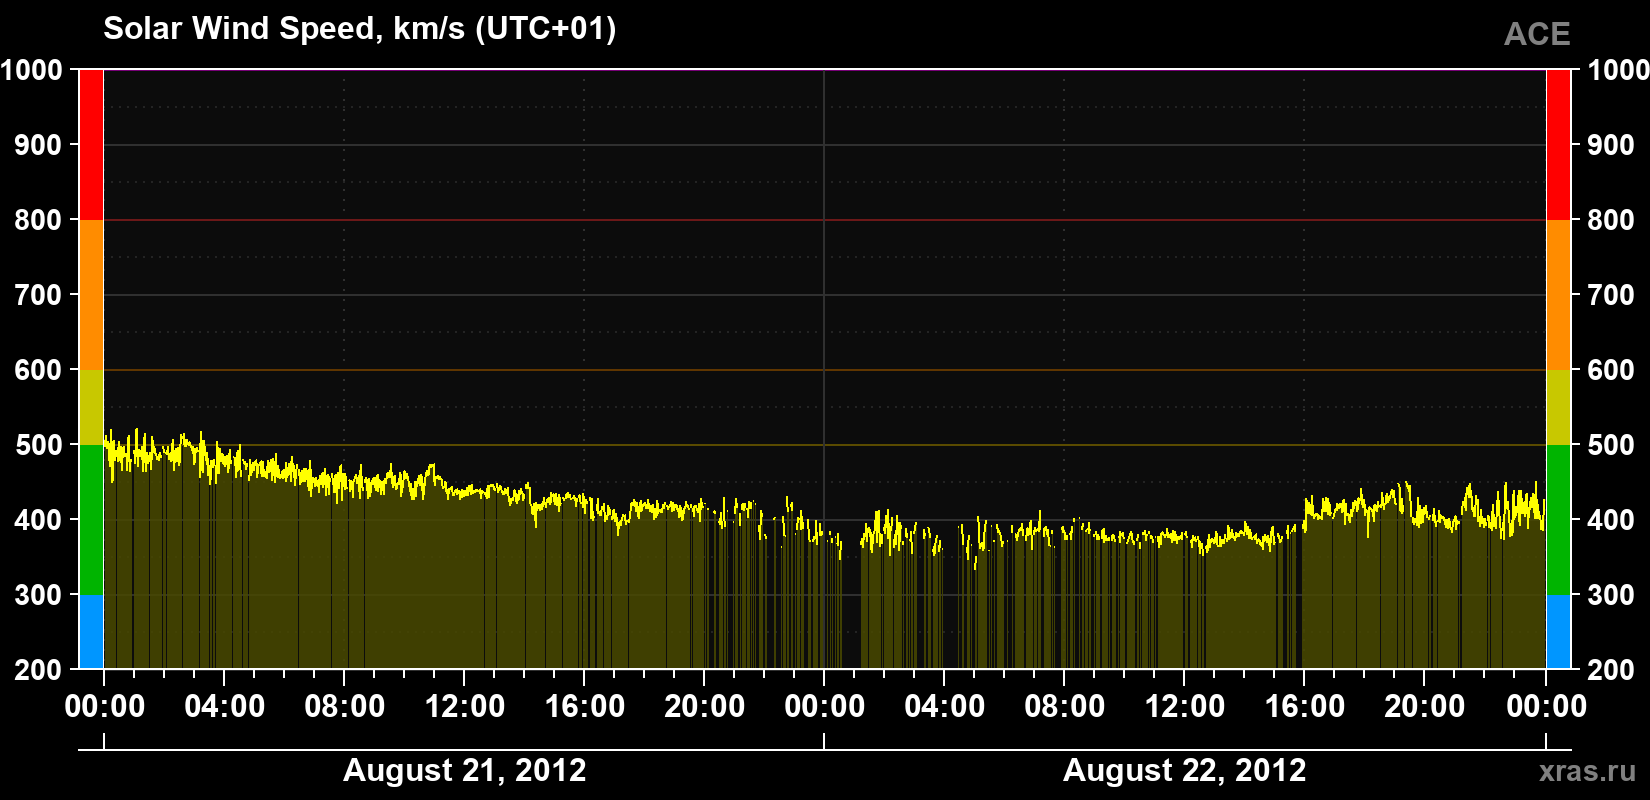Click the 300 value on right axis
Screen dimensions: 1650x800
point(1612,595)
